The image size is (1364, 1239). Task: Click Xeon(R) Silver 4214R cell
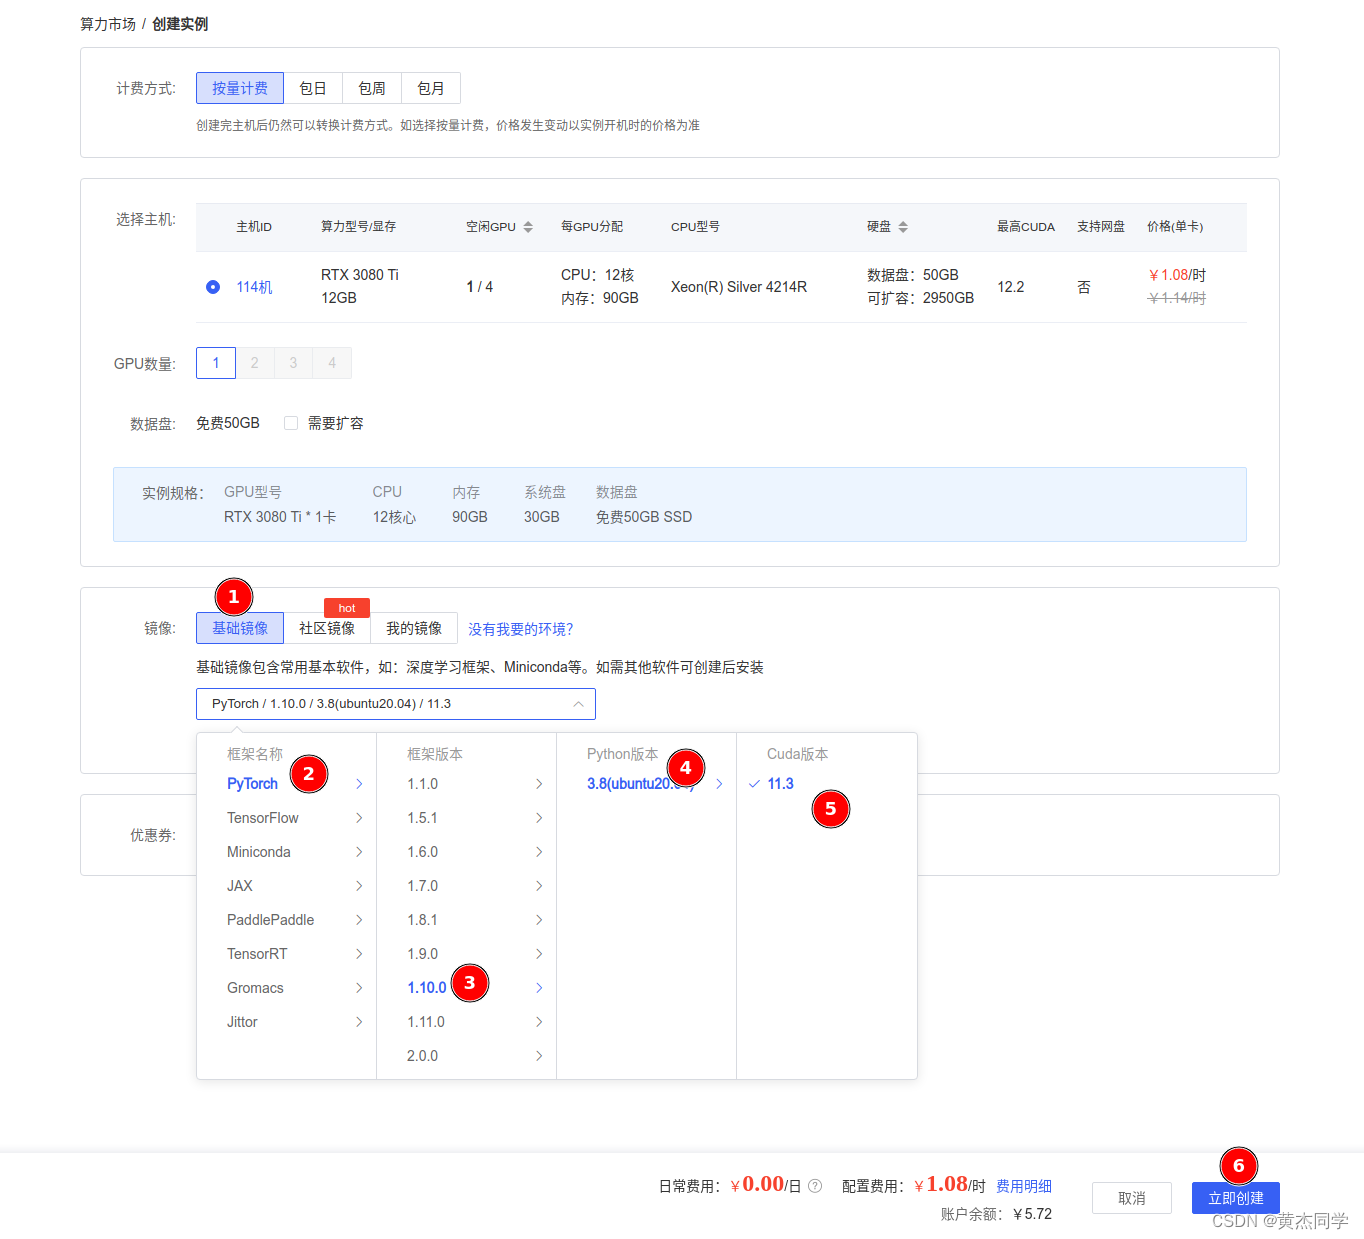[739, 287]
